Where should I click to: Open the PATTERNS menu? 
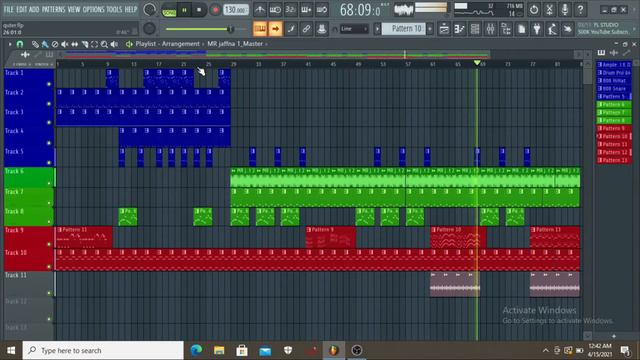click(53, 9)
